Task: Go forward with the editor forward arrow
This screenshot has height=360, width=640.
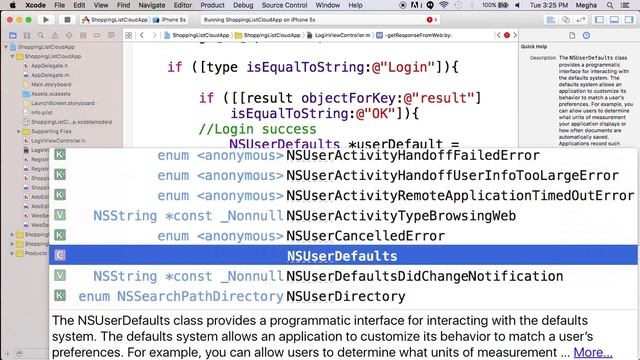Action: pyautogui.click(x=155, y=36)
